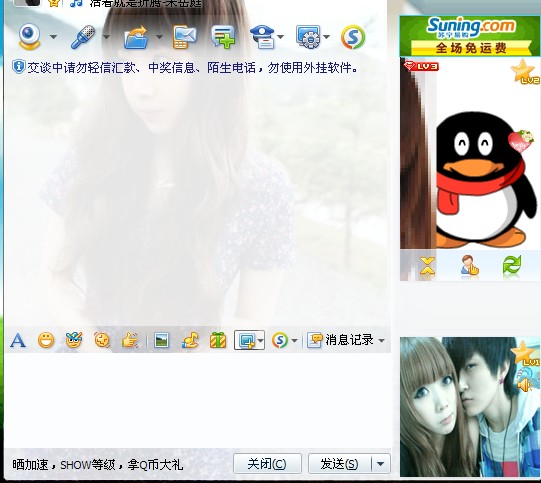
Task: Create a discussion group with plus icon
Action: click(224, 37)
